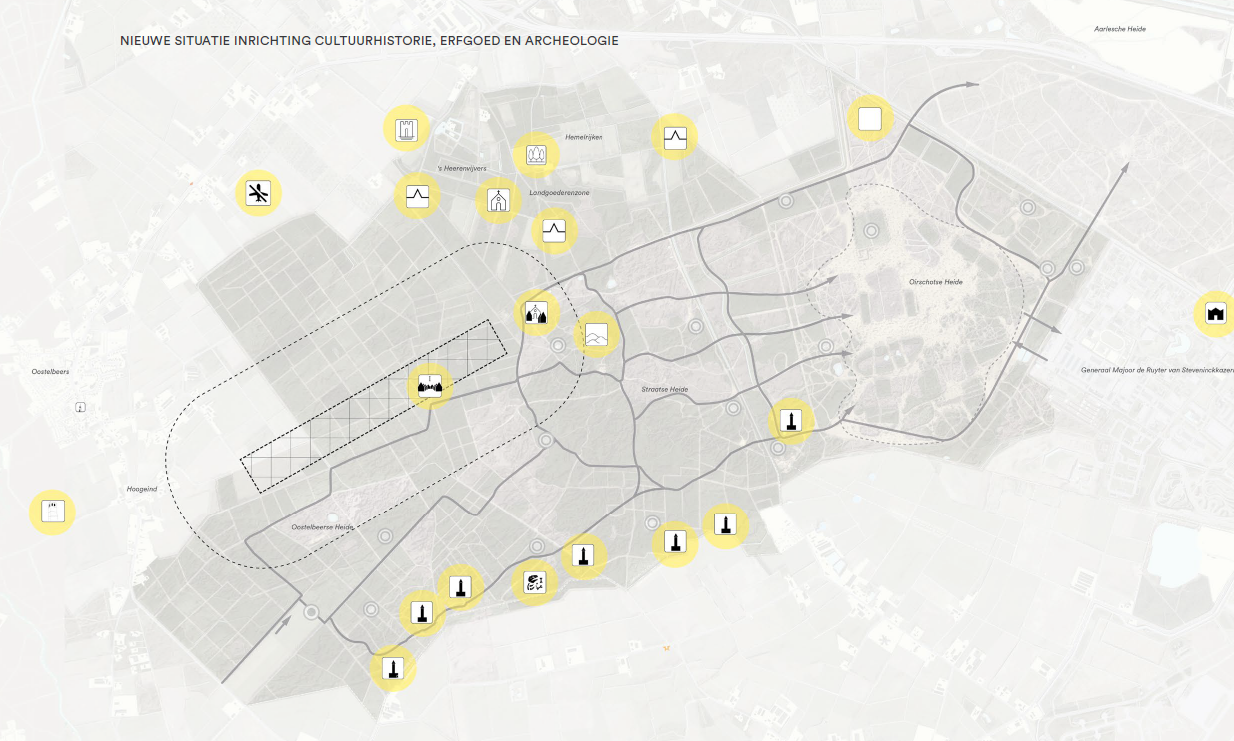Click the mound icon left of 's Heerenvijvers
The image size is (1234, 741).
(417, 195)
